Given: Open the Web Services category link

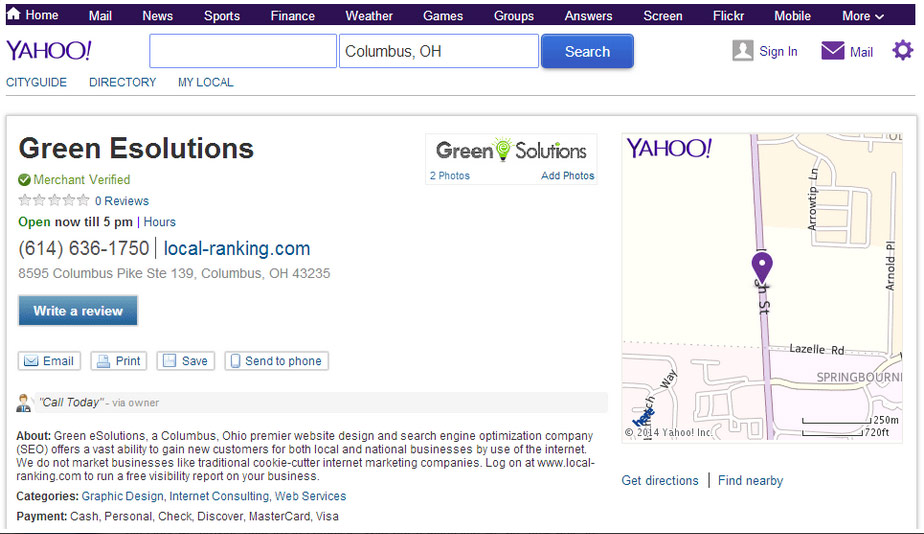Looking at the screenshot, I should click(x=311, y=496).
